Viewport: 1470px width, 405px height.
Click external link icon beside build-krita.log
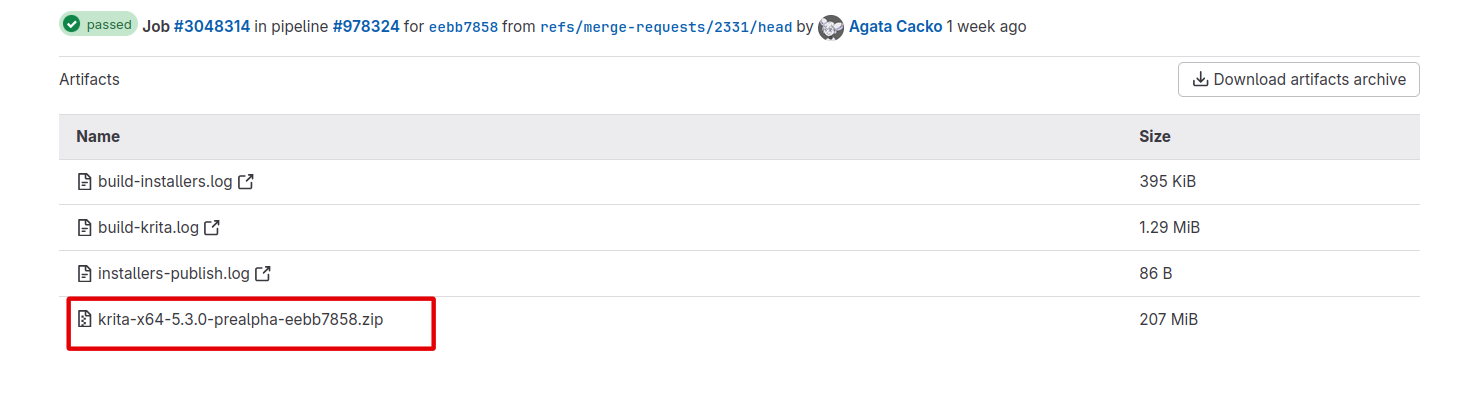(212, 228)
